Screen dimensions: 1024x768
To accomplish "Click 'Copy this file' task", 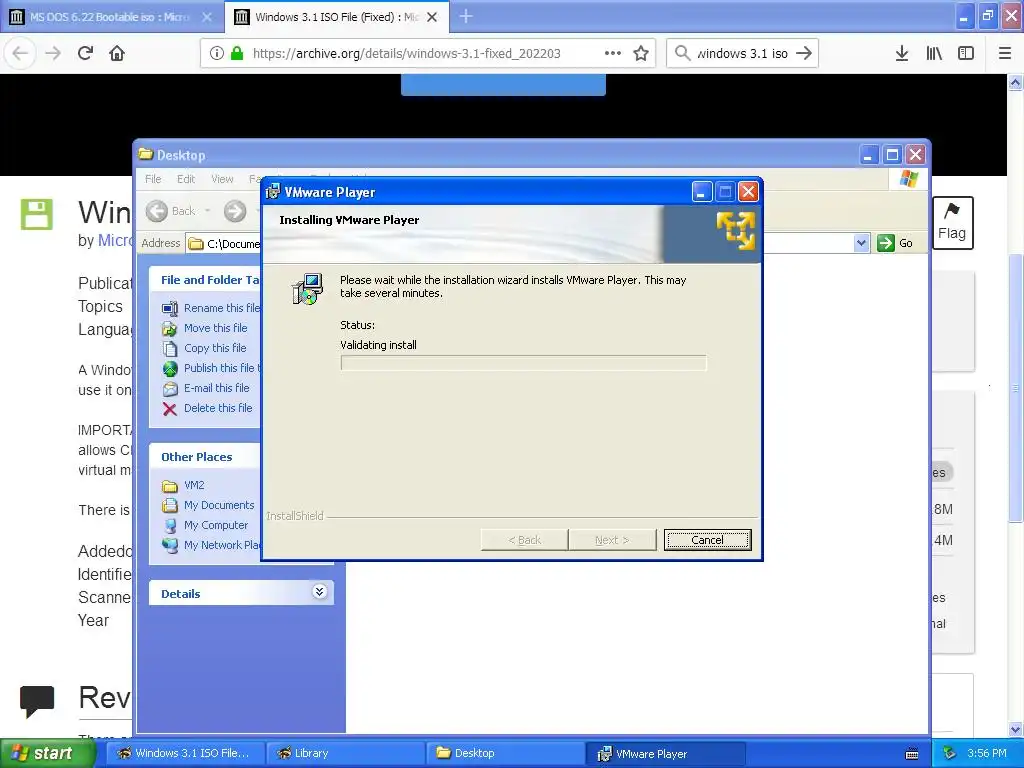I will click(x=215, y=348).
